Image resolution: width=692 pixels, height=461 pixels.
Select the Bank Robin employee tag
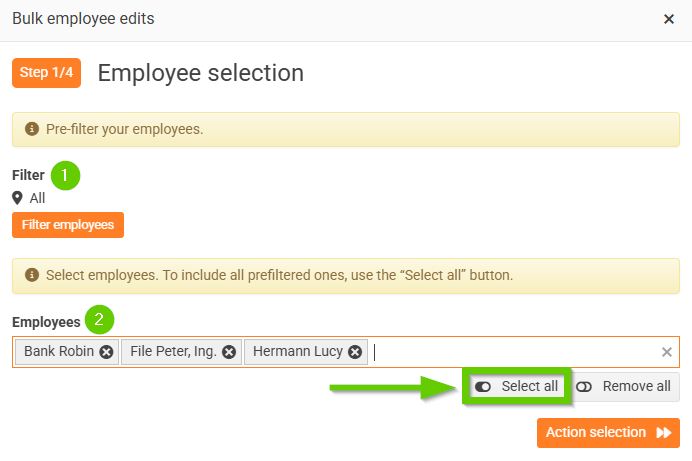57,352
